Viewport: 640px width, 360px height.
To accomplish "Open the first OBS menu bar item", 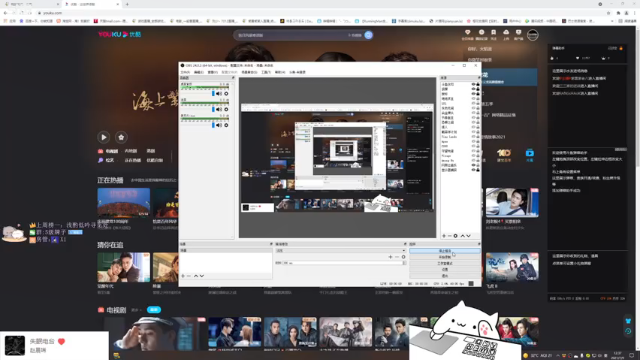I will [x=185, y=72].
